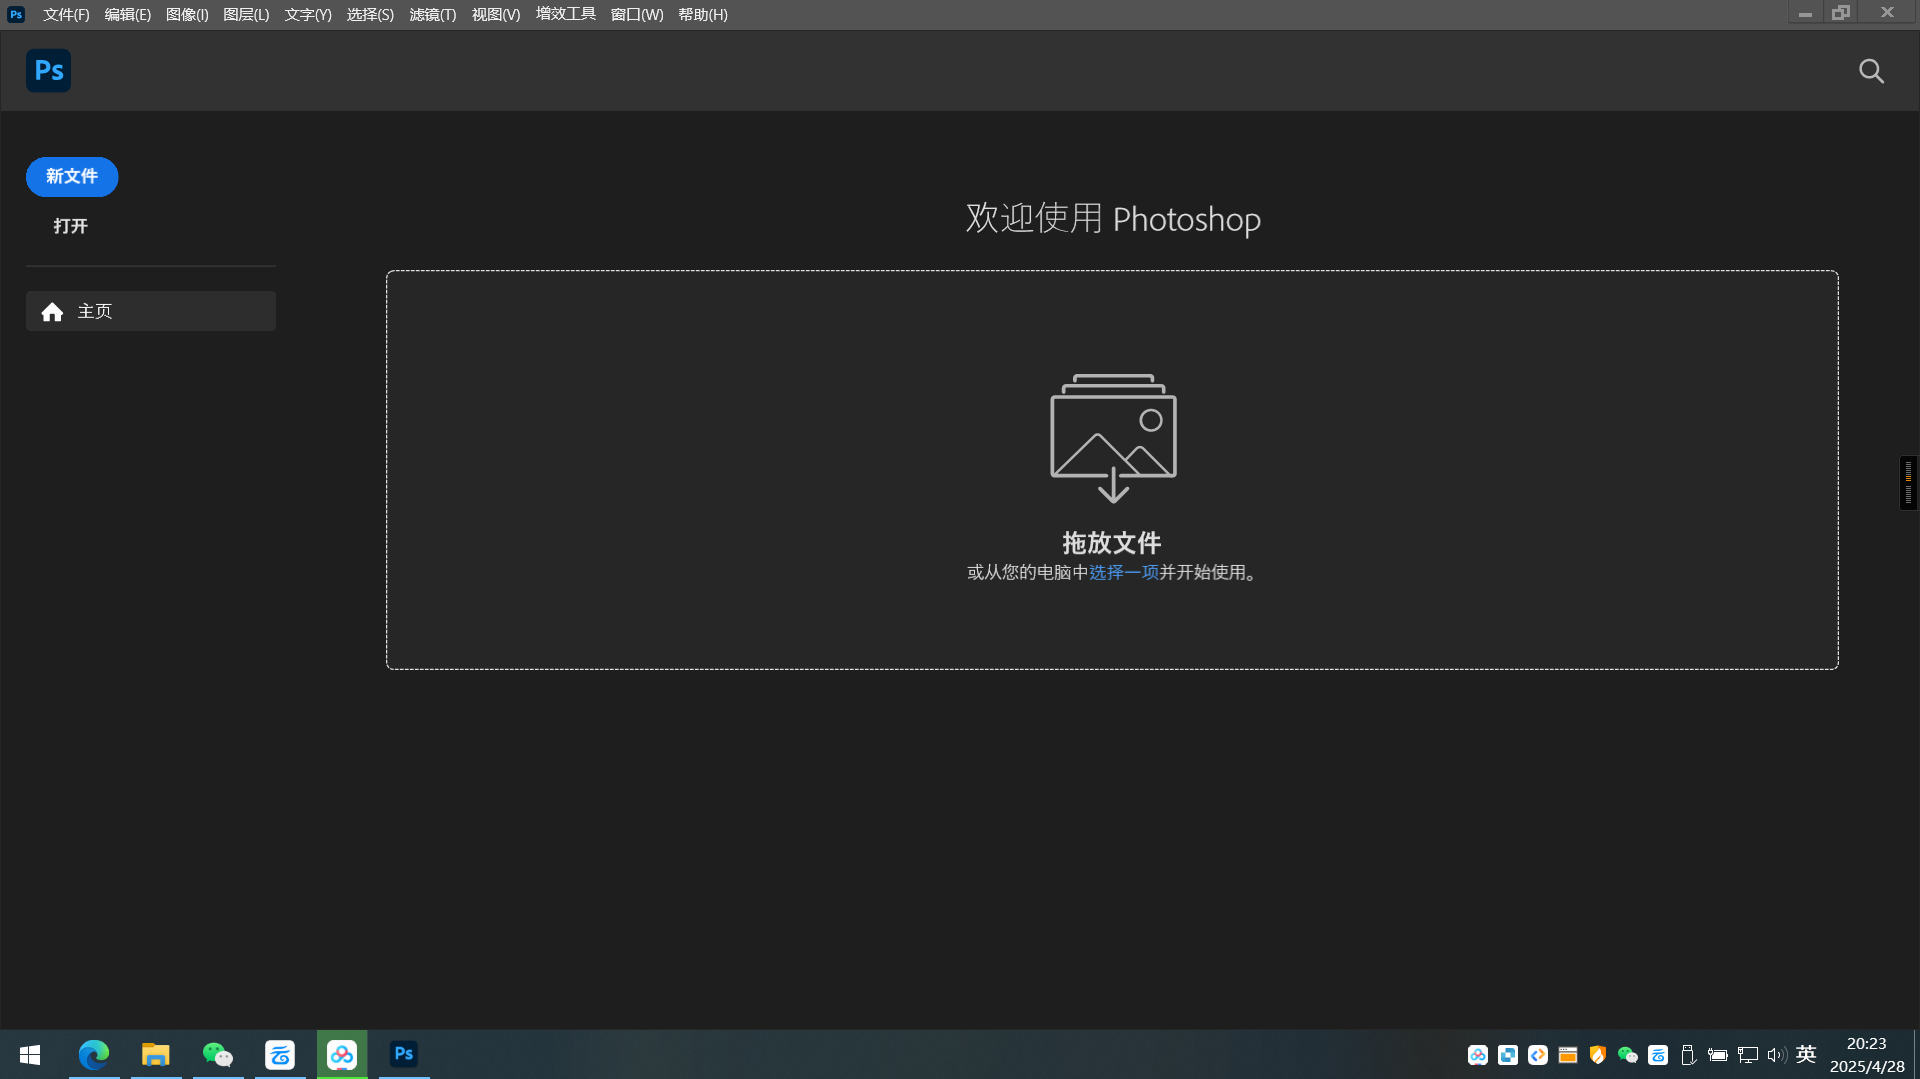Click the blue overlapping squares tray icon
Screen dimensions: 1920x1079
tap(1508, 1055)
